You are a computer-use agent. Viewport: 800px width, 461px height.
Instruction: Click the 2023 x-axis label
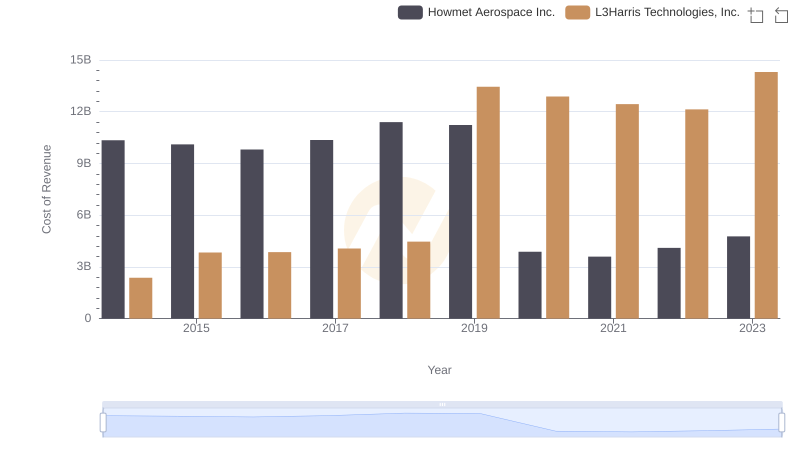752,328
